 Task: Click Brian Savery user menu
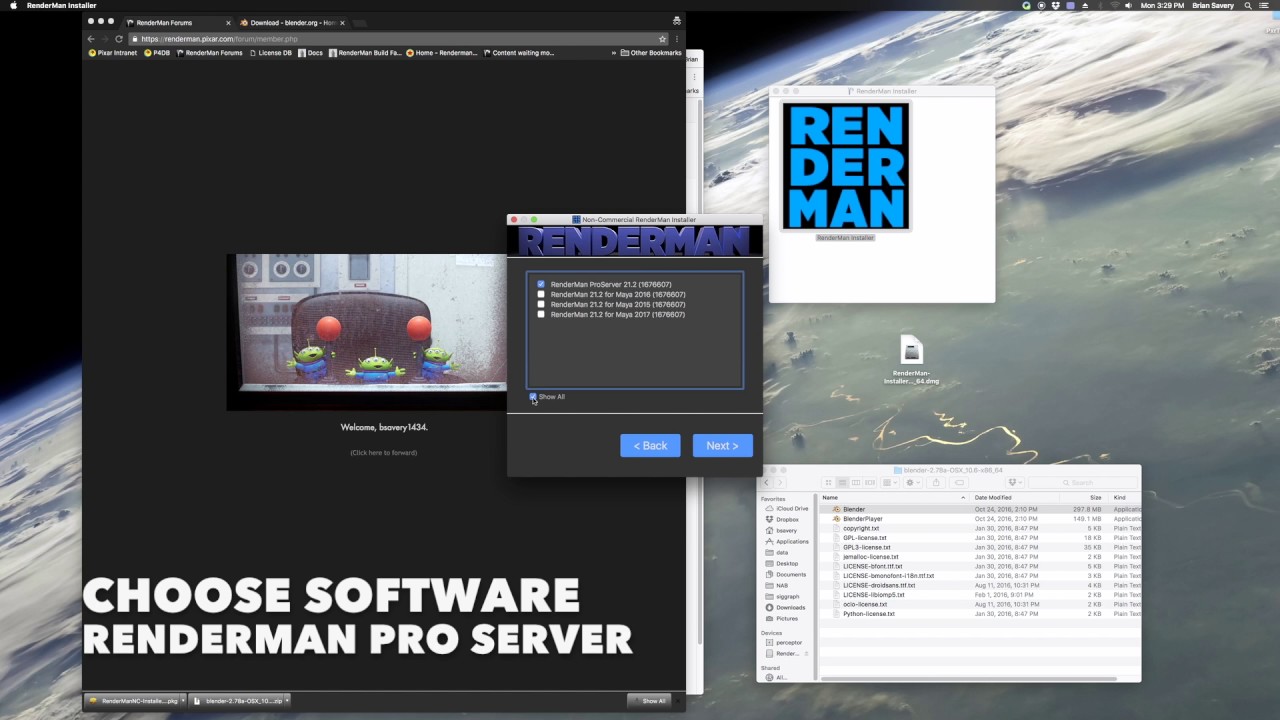(1213, 5)
